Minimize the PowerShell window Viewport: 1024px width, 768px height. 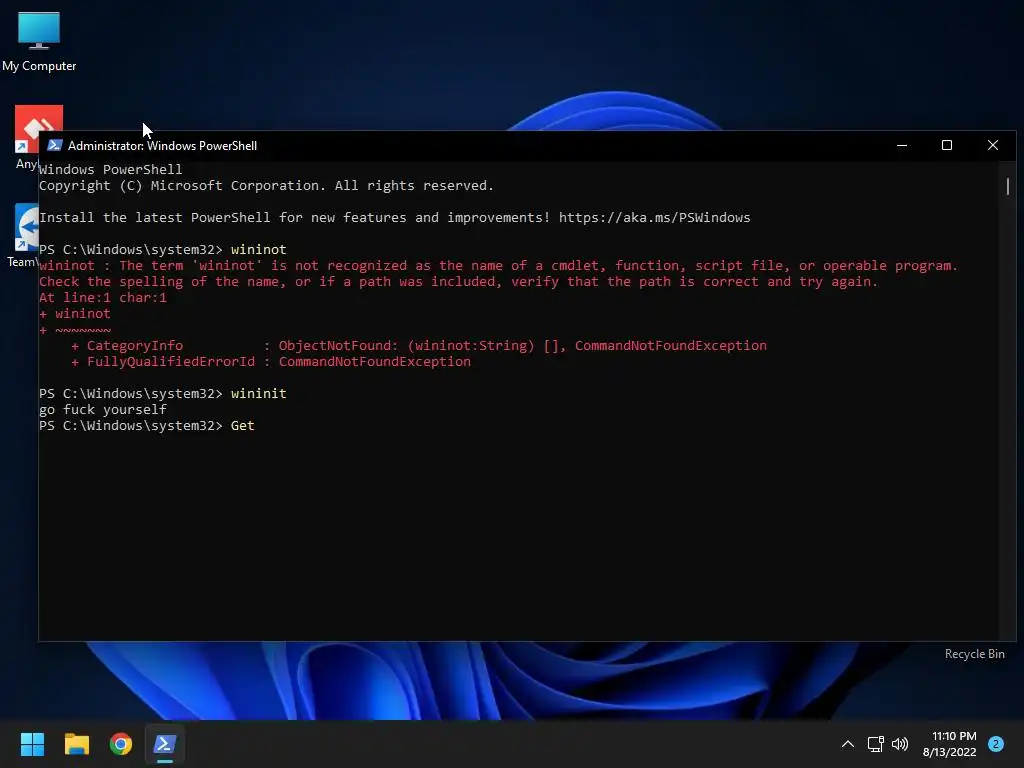coord(902,145)
